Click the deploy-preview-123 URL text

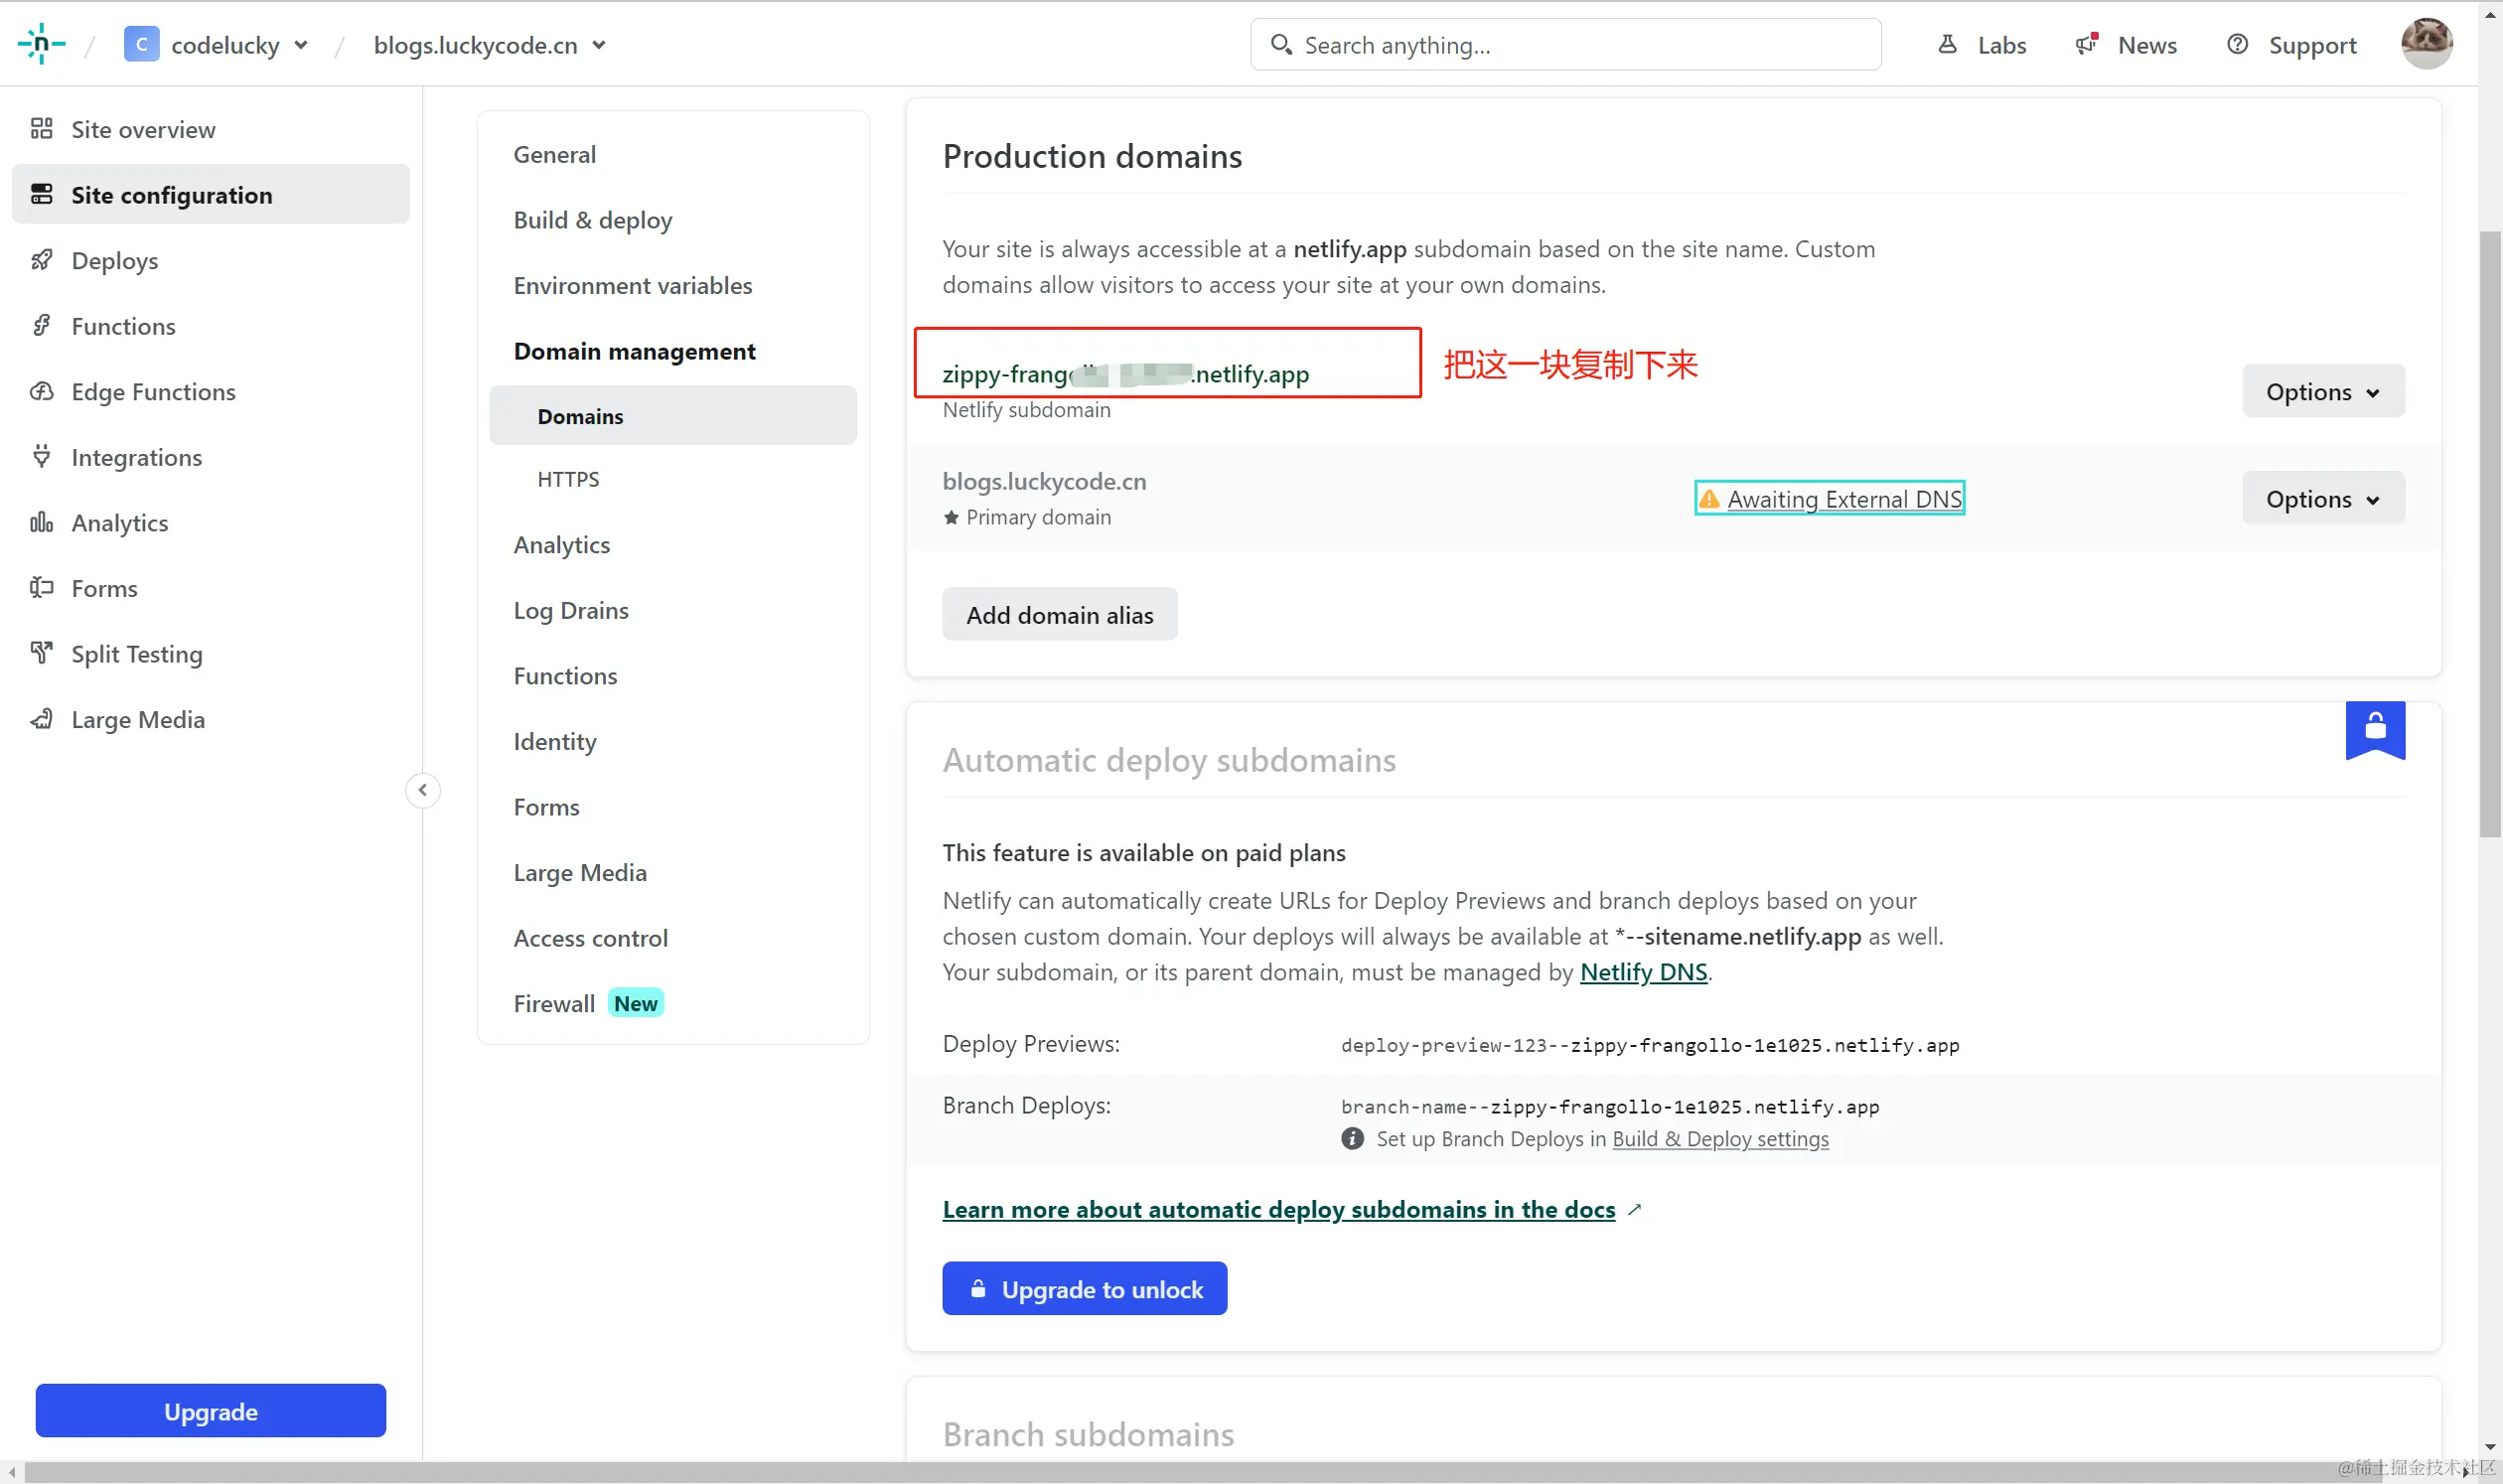tap(1649, 1044)
